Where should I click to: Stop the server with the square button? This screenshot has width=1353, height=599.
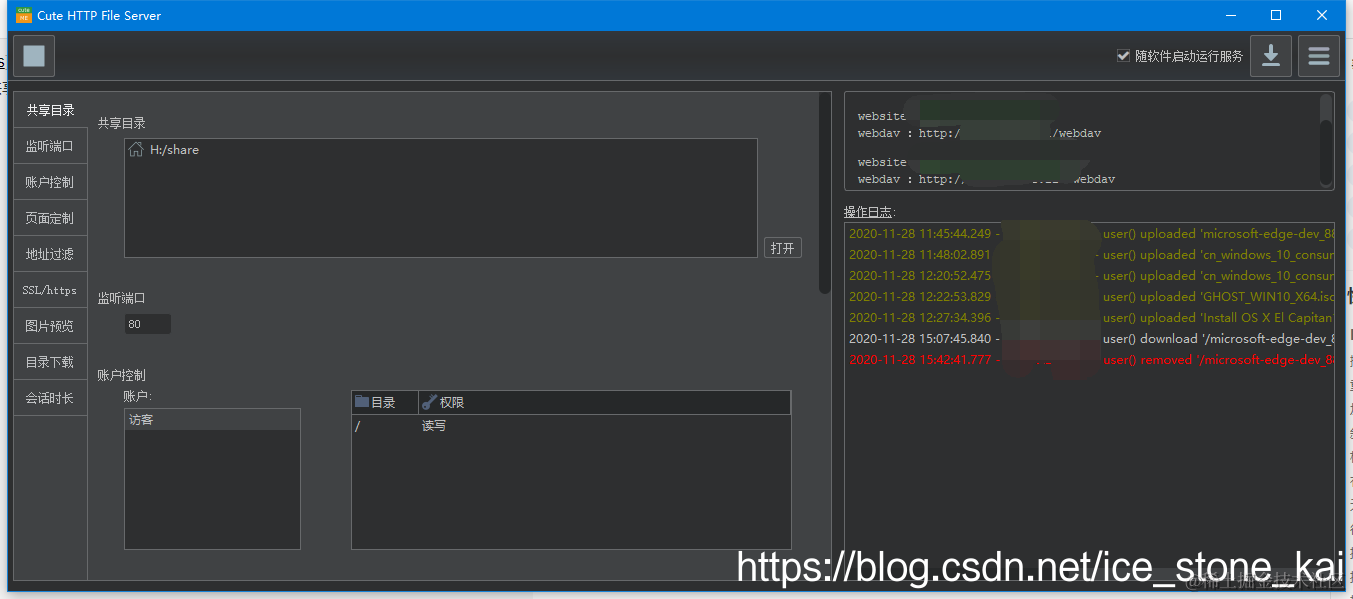pyautogui.click(x=34, y=56)
